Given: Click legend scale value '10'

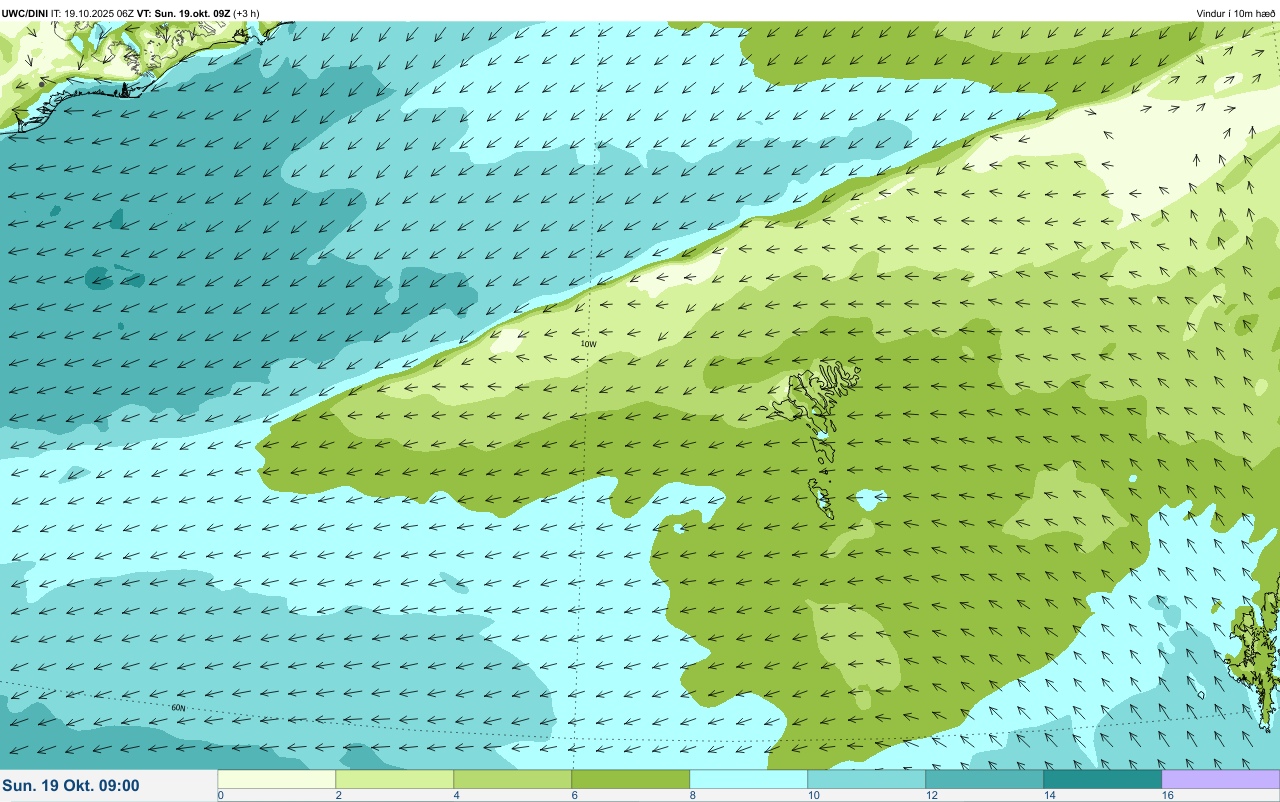Looking at the screenshot, I should pyautogui.click(x=813, y=795).
